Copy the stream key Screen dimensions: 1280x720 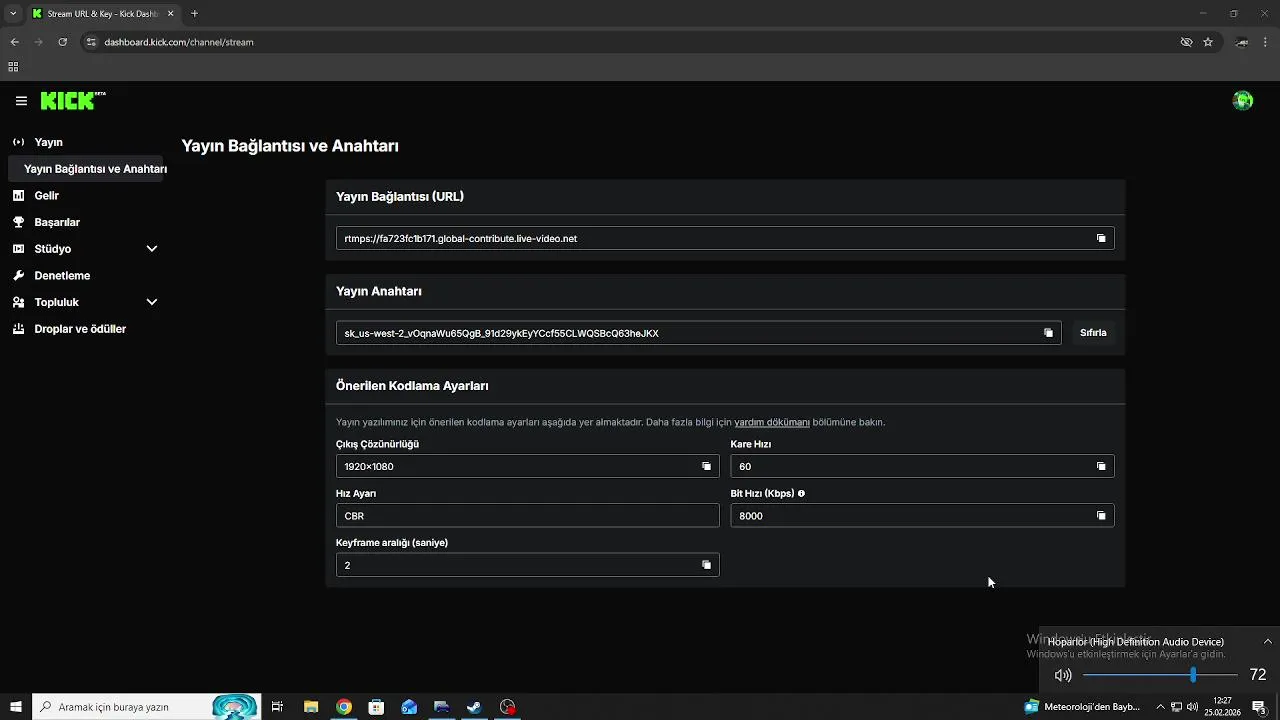1048,333
